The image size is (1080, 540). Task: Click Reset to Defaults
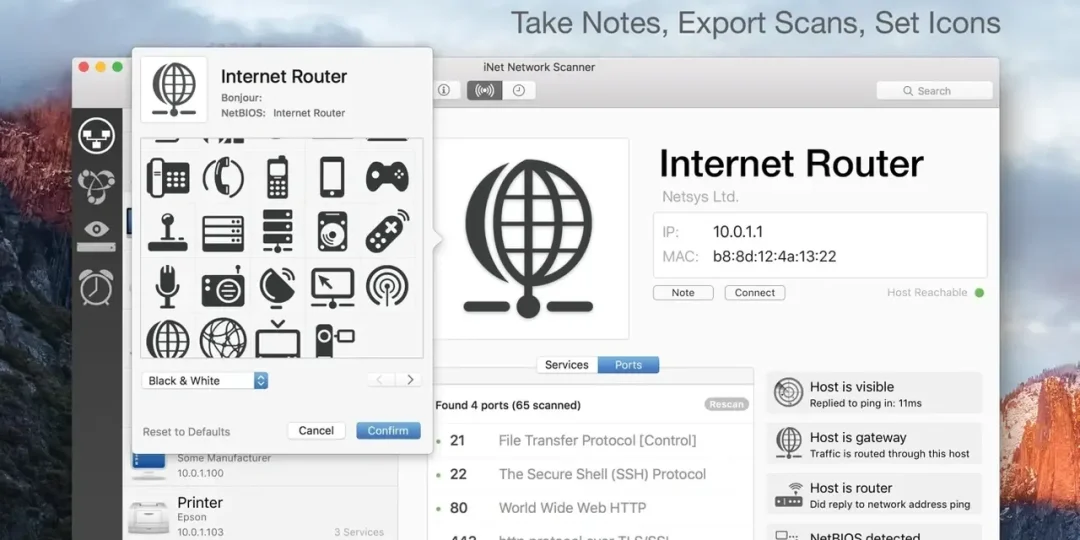coord(186,432)
